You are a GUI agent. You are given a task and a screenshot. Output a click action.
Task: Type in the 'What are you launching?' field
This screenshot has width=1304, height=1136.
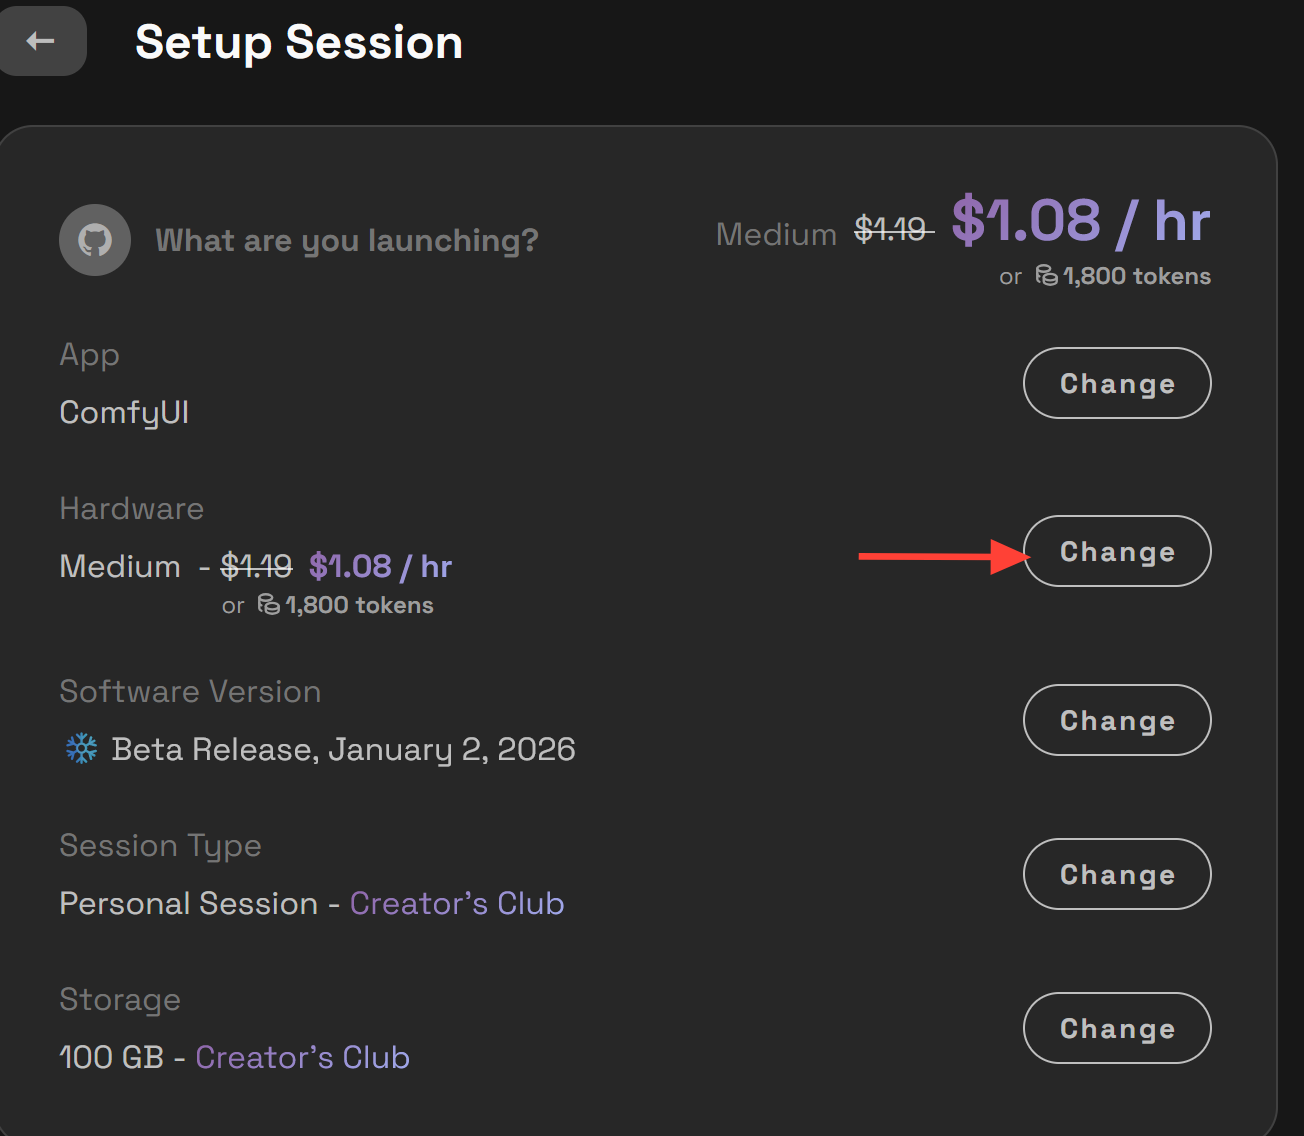click(346, 240)
